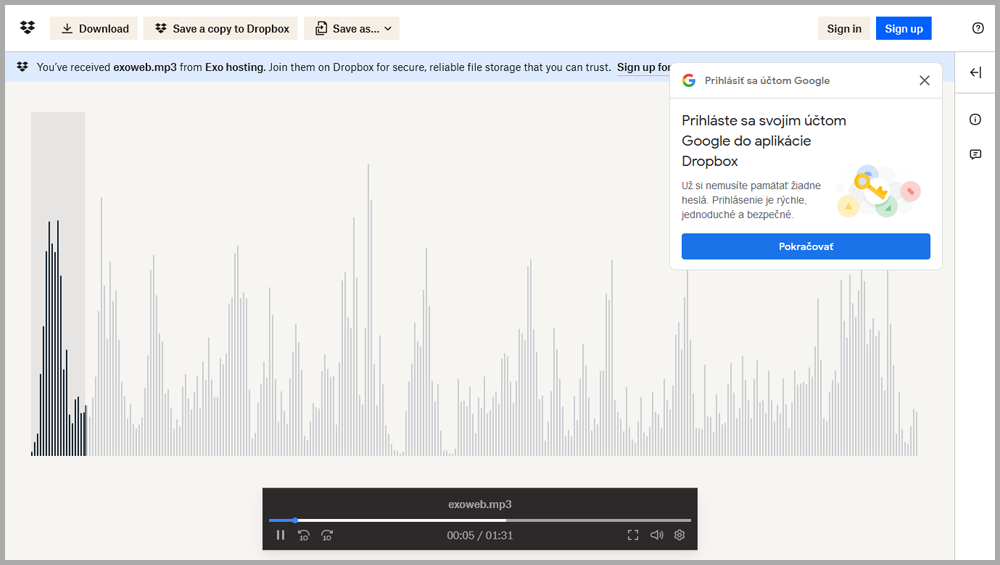Skip forward audio by 10 seconds
The height and width of the screenshot is (565, 1000).
[327, 535]
